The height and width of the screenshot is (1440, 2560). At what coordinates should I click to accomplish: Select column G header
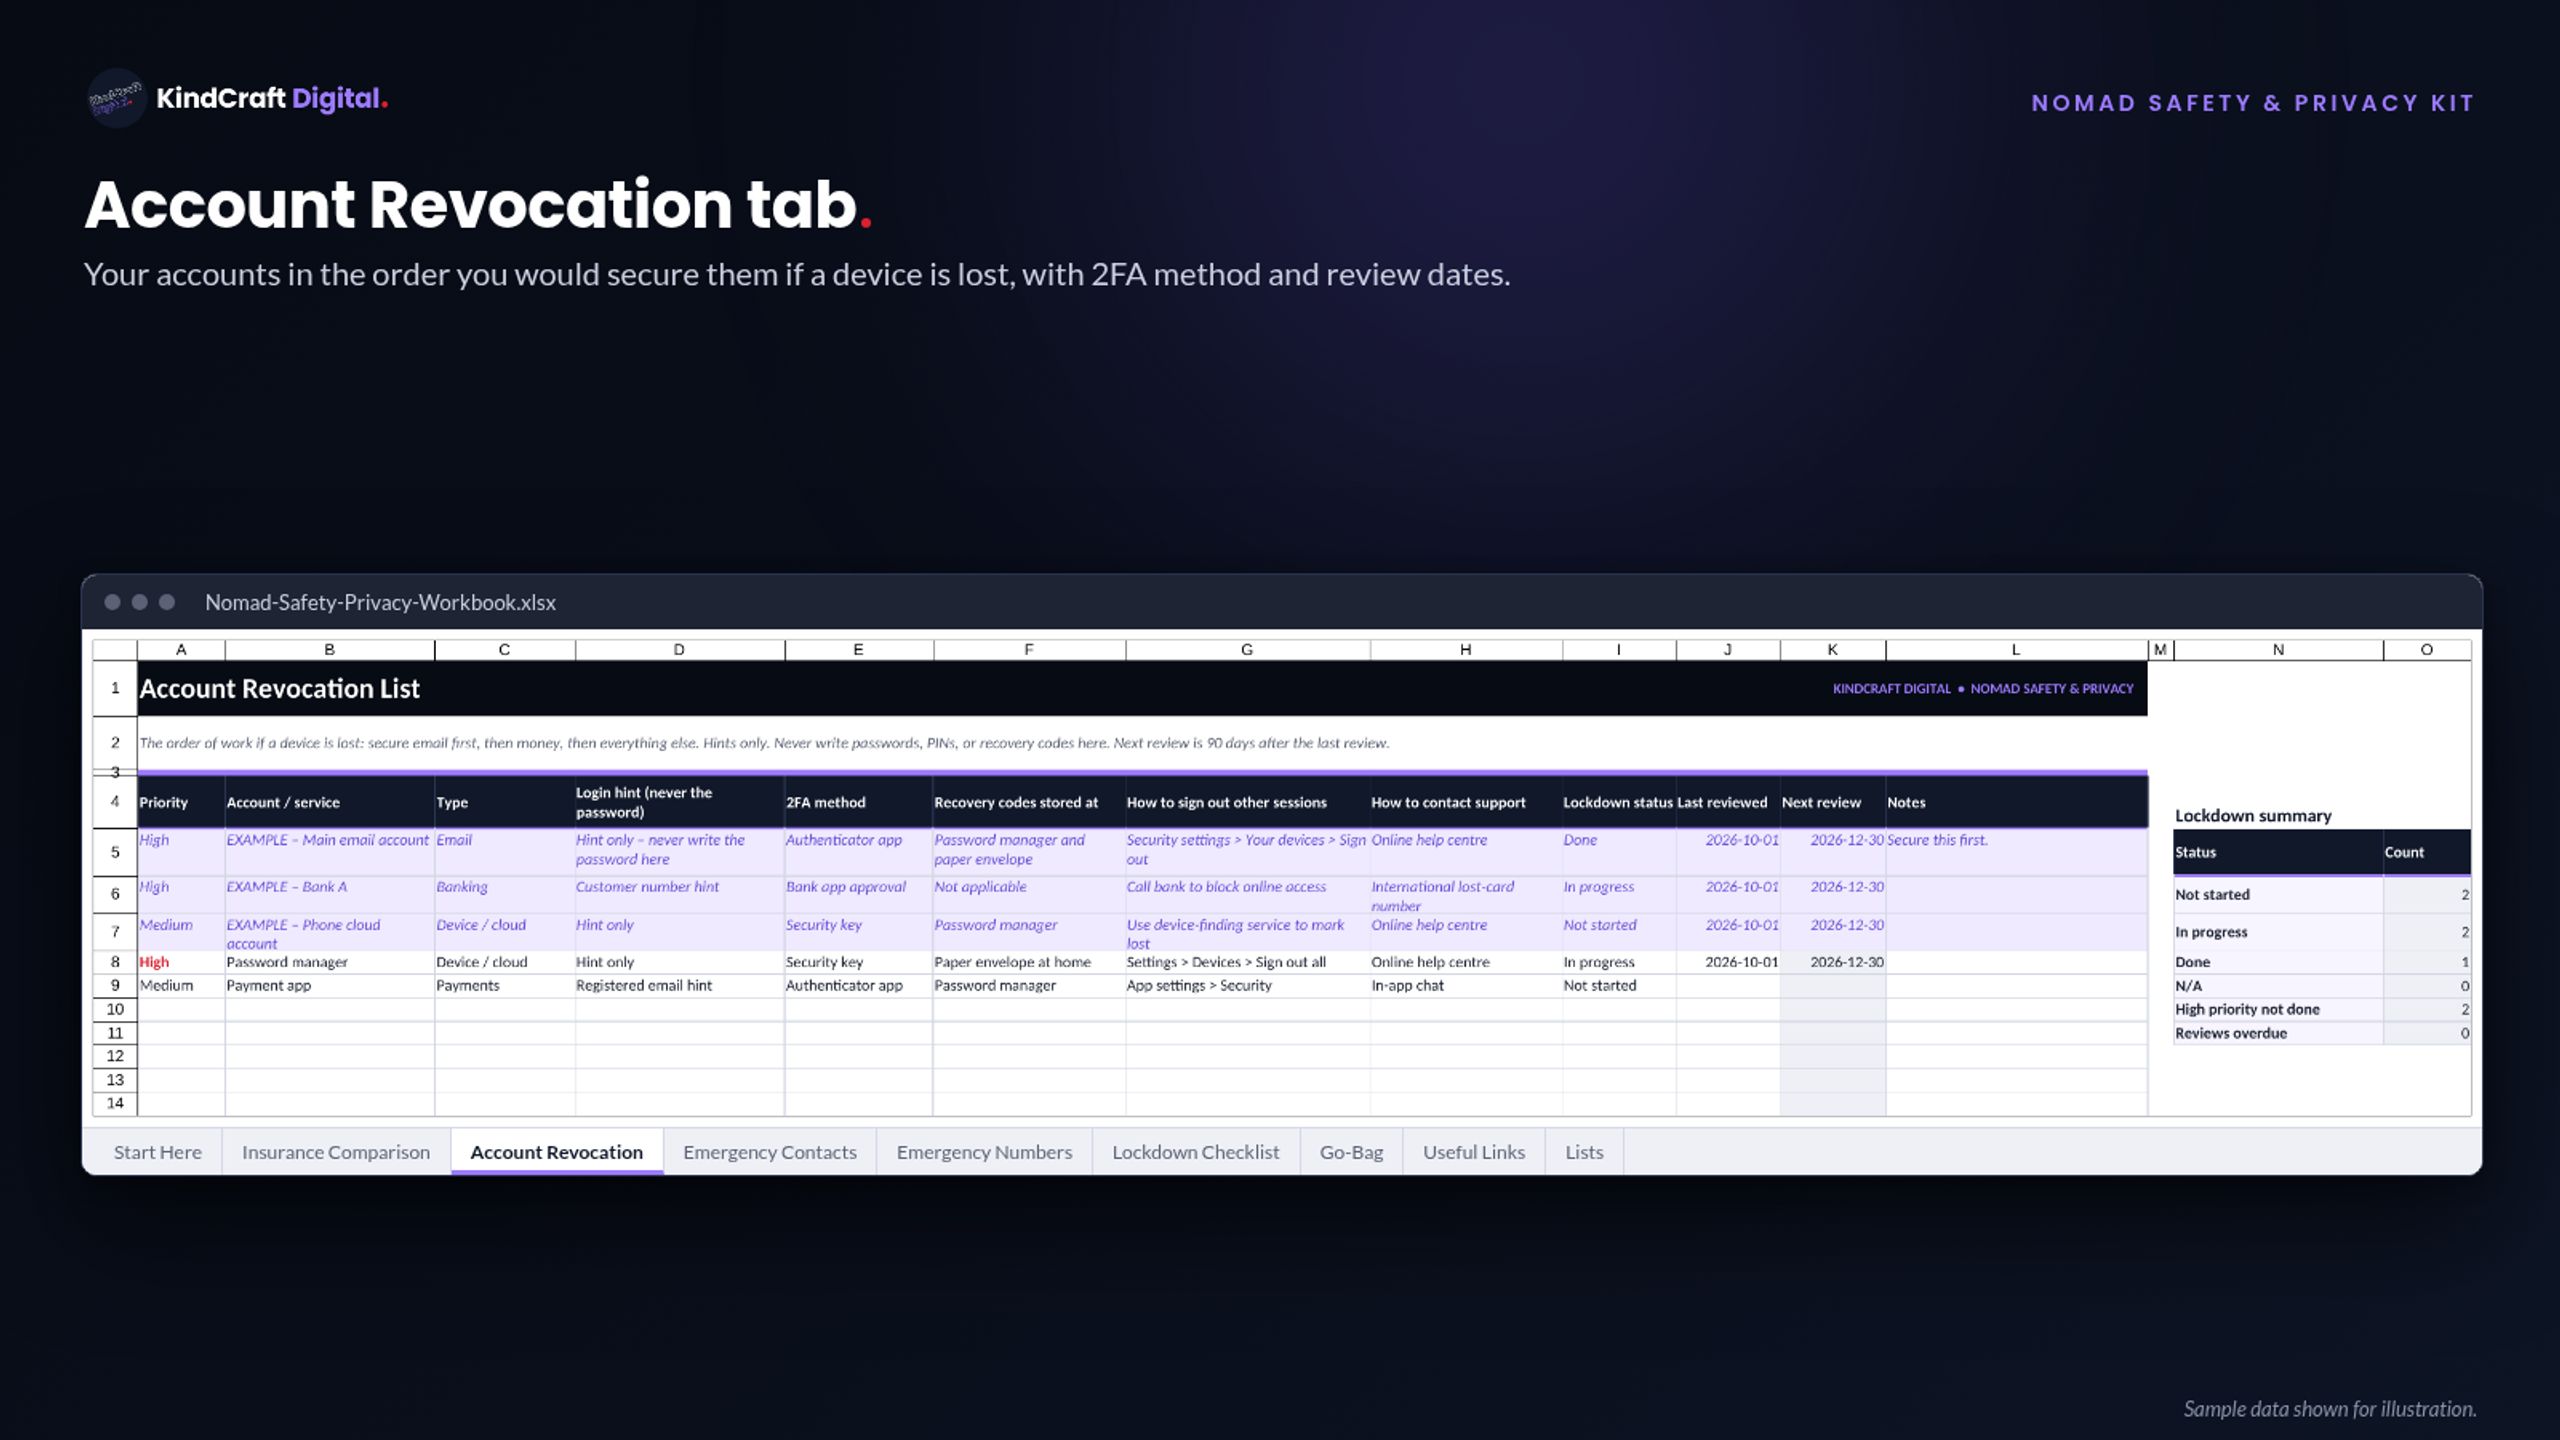(x=1247, y=650)
